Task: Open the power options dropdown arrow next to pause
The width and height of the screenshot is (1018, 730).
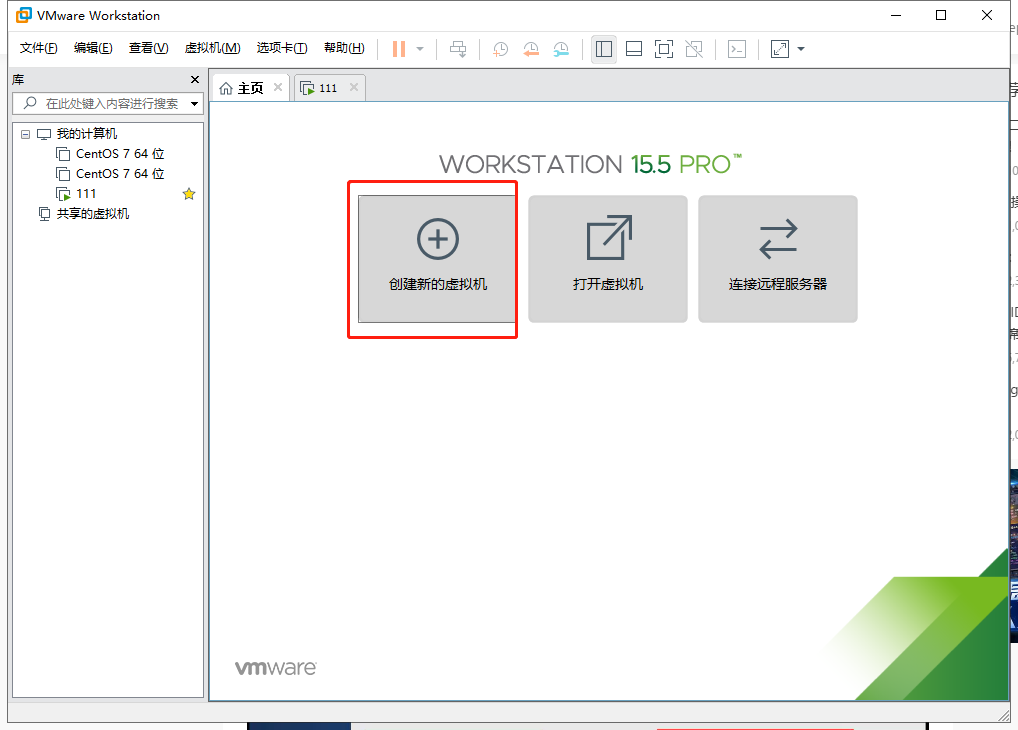Action: 420,49
